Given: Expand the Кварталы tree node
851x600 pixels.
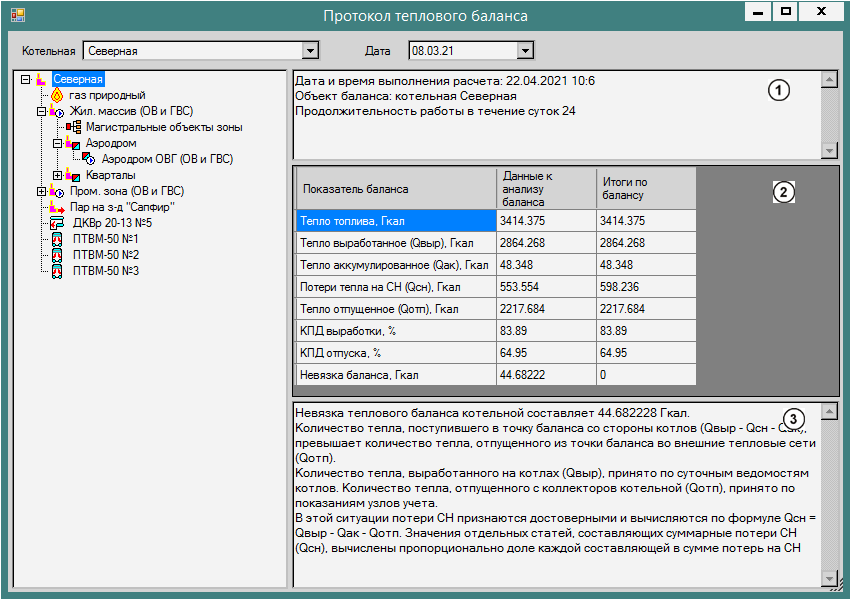Looking at the screenshot, I should tap(57, 175).
